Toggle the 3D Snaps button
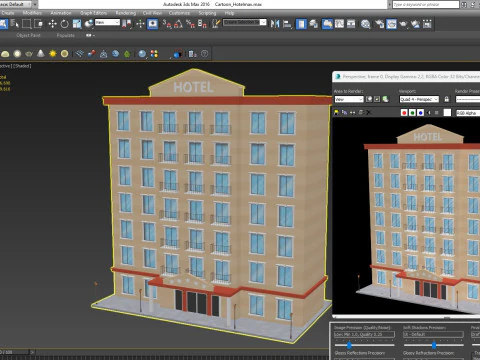Screen dimensions: 480x360 click(167, 24)
